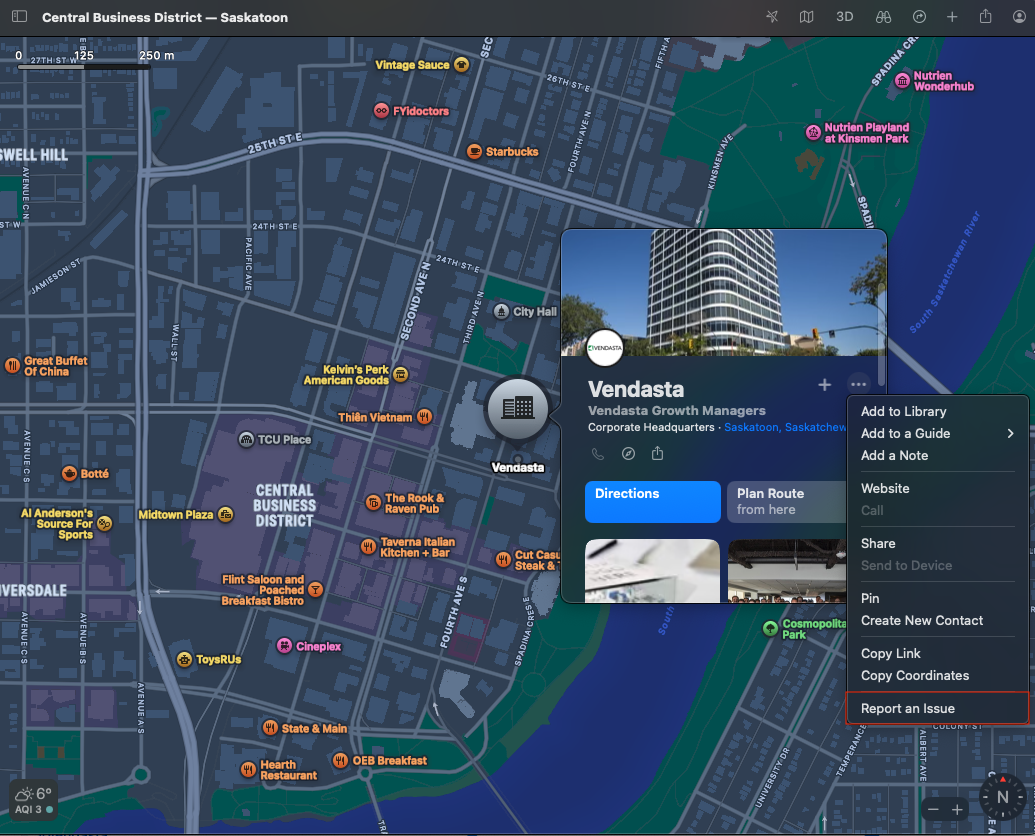Viewport: 1035px width, 836px height.
Task: Select Al Anderson's Source For Sports pin
Action: pyautogui.click(x=104, y=523)
